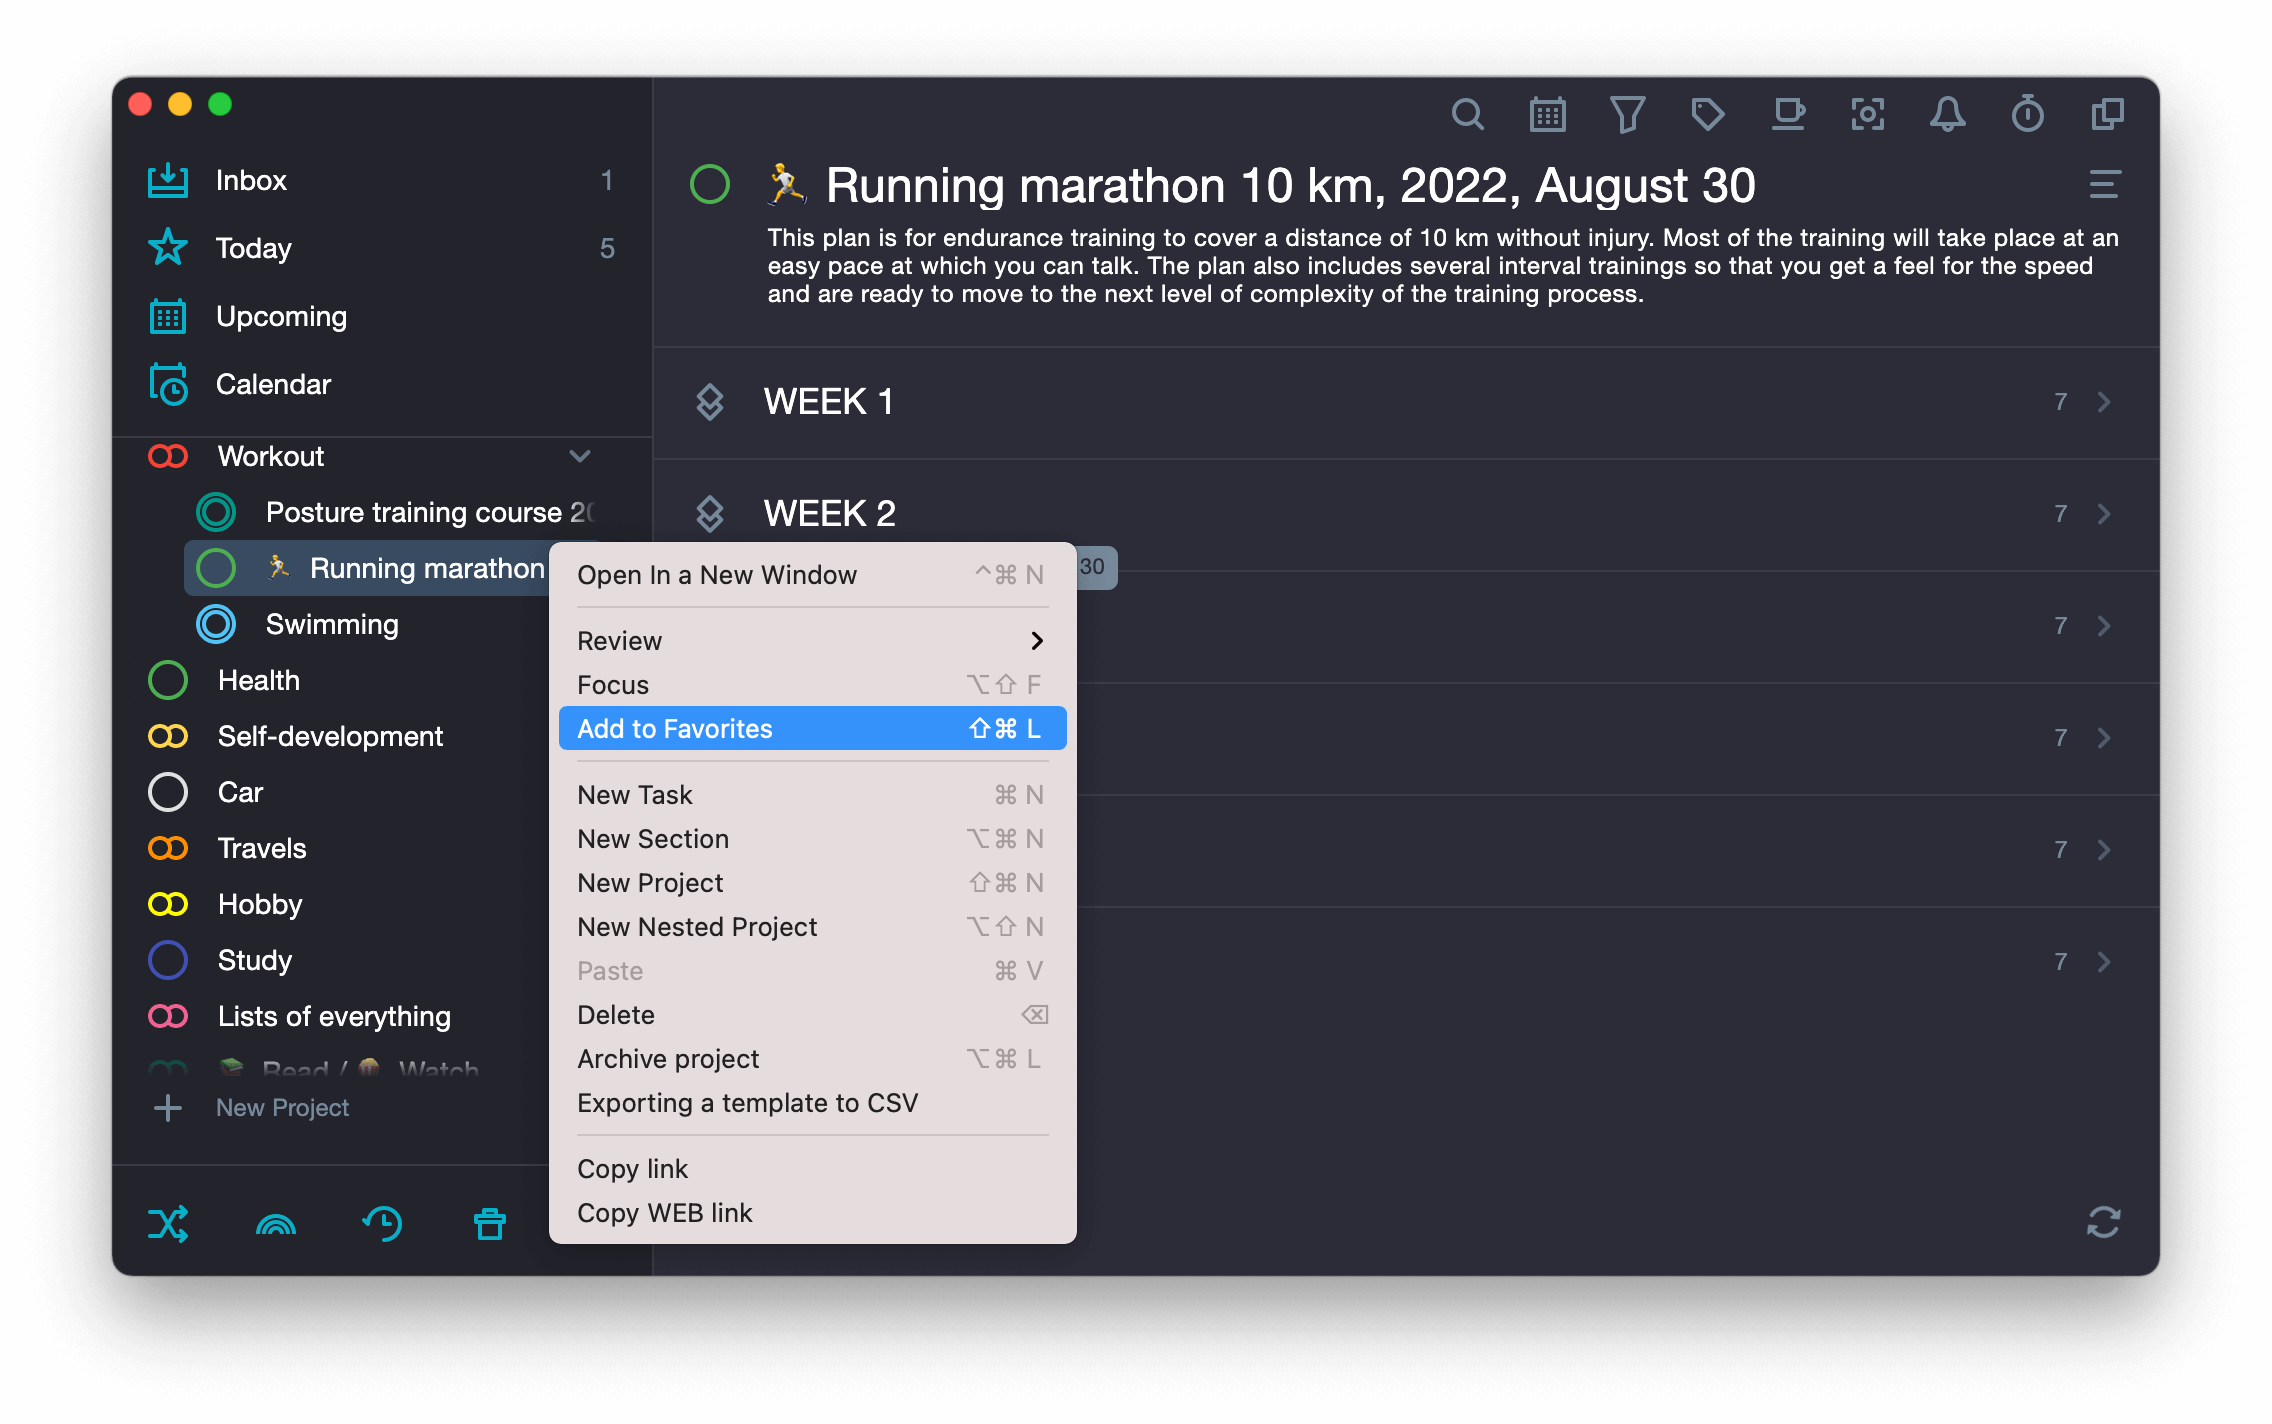Screen dimensions: 2272x1424
Task: Open the history clock icon
Action: point(382,1224)
